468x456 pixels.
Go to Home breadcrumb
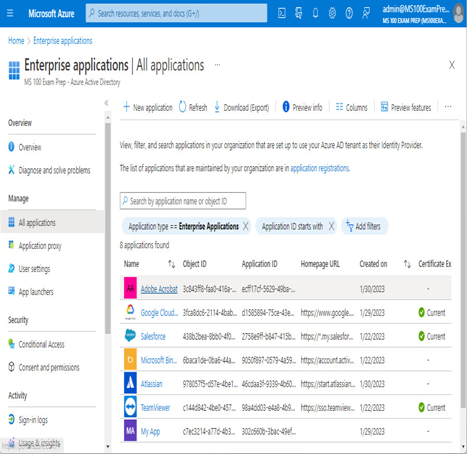pos(16,41)
